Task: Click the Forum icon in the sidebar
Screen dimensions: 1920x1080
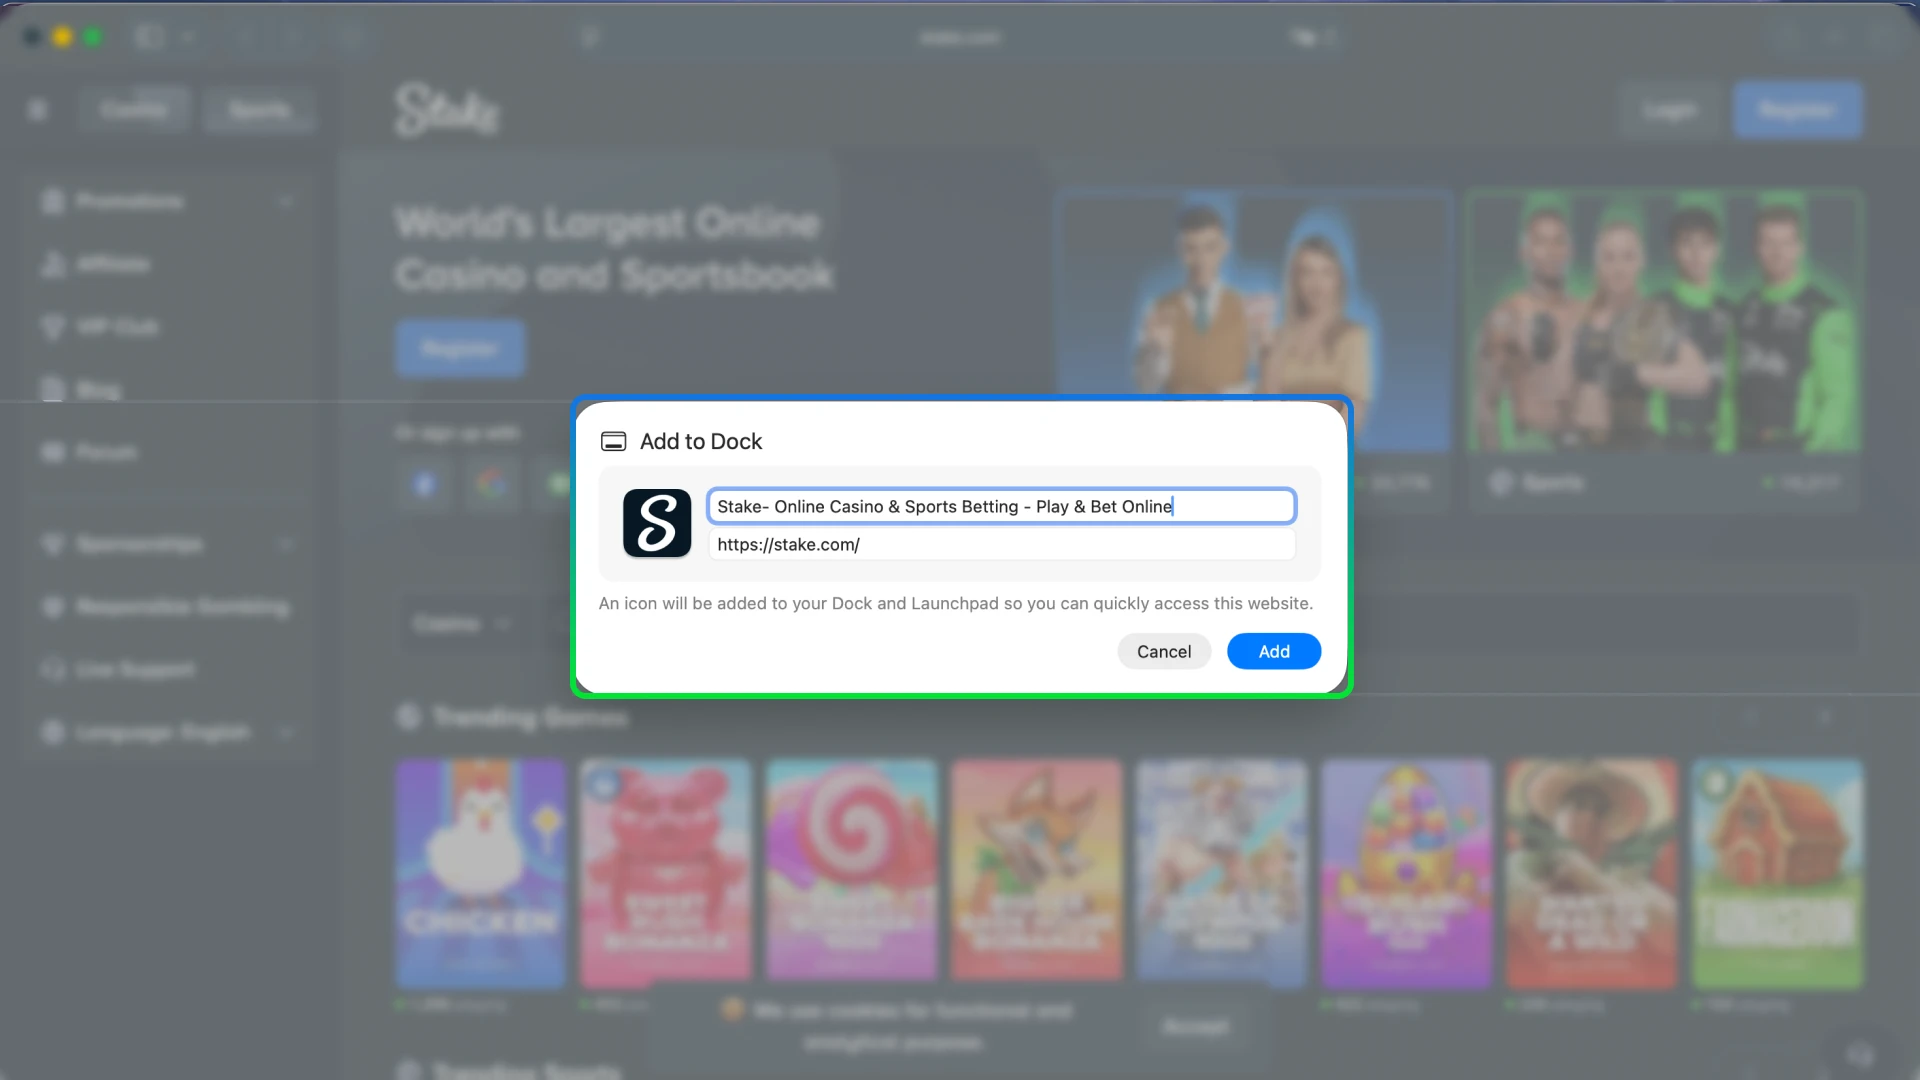Action: point(53,452)
